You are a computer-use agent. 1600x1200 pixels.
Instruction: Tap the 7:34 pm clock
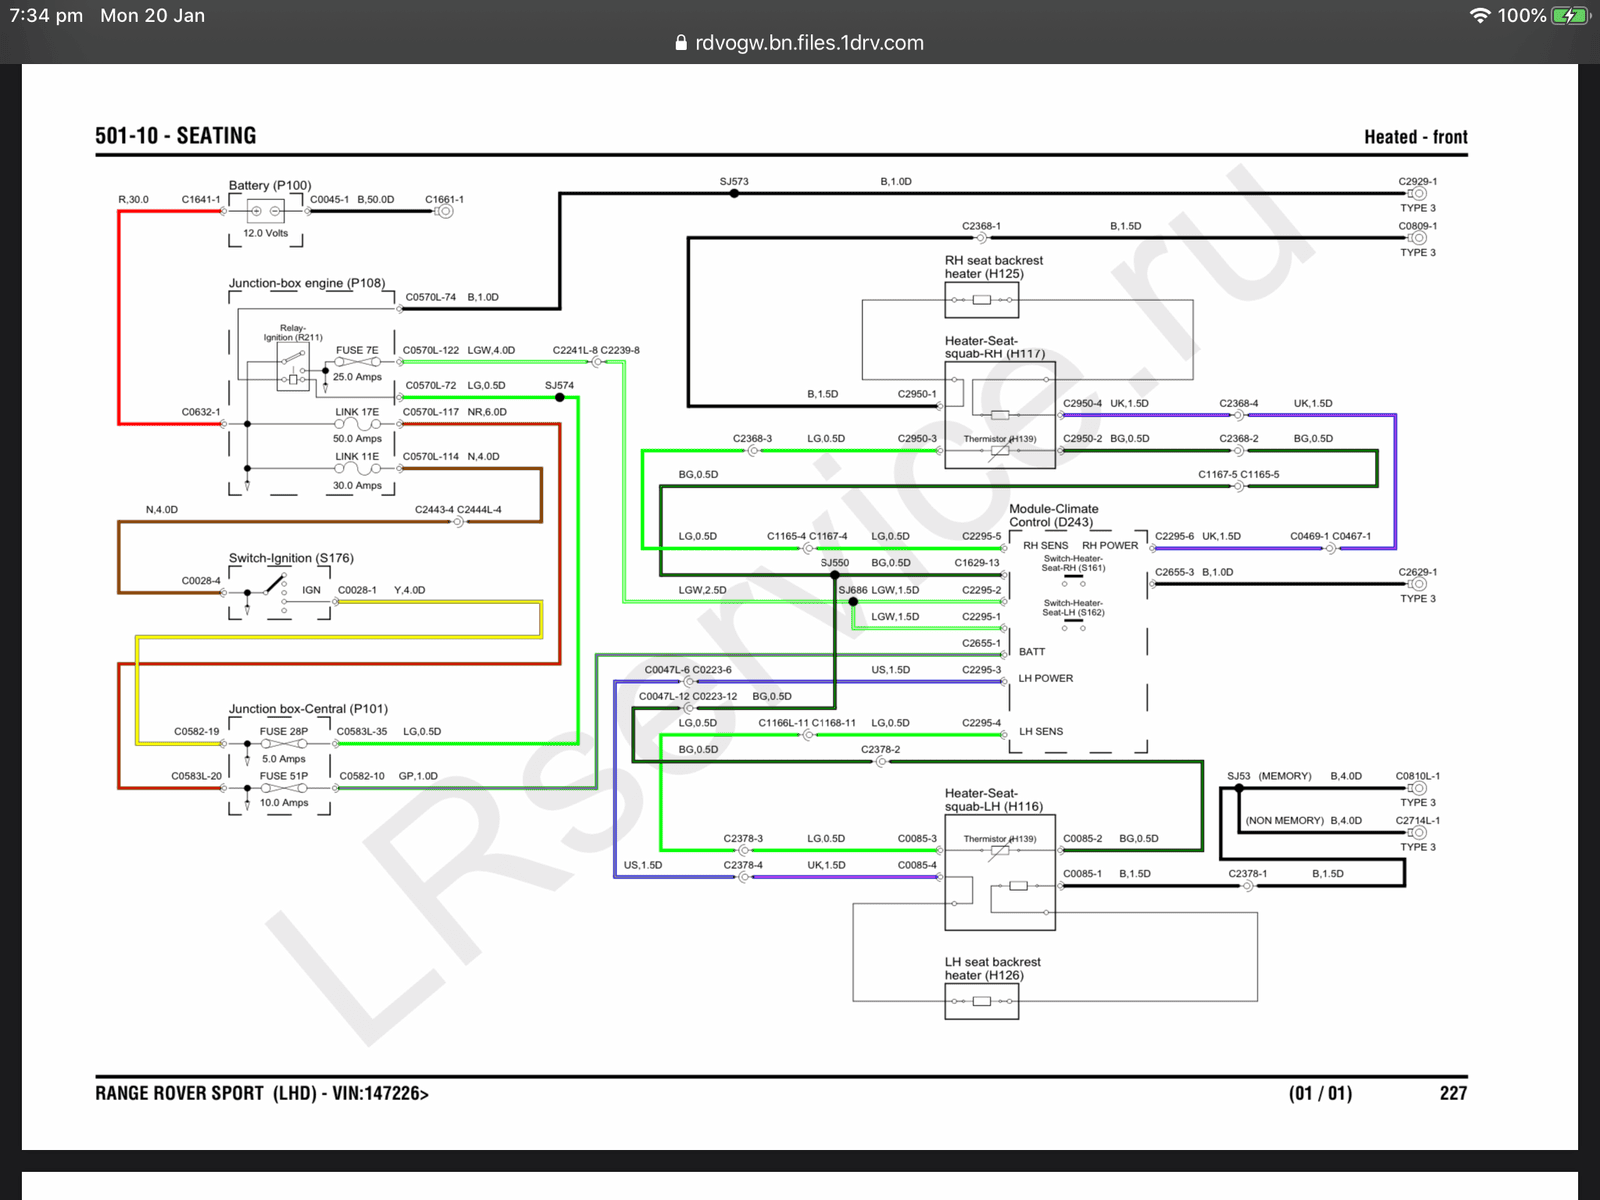(46, 16)
